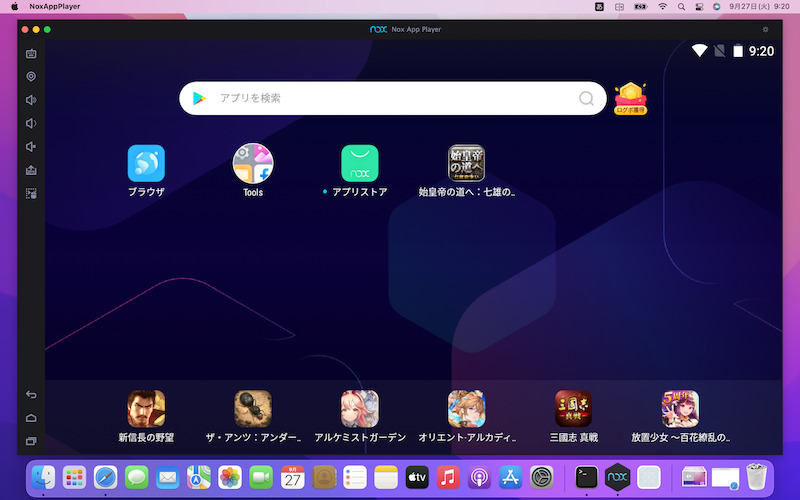The height and width of the screenshot is (500, 800).
Task: Launch the ブラウザ browser app
Action: click(146, 163)
